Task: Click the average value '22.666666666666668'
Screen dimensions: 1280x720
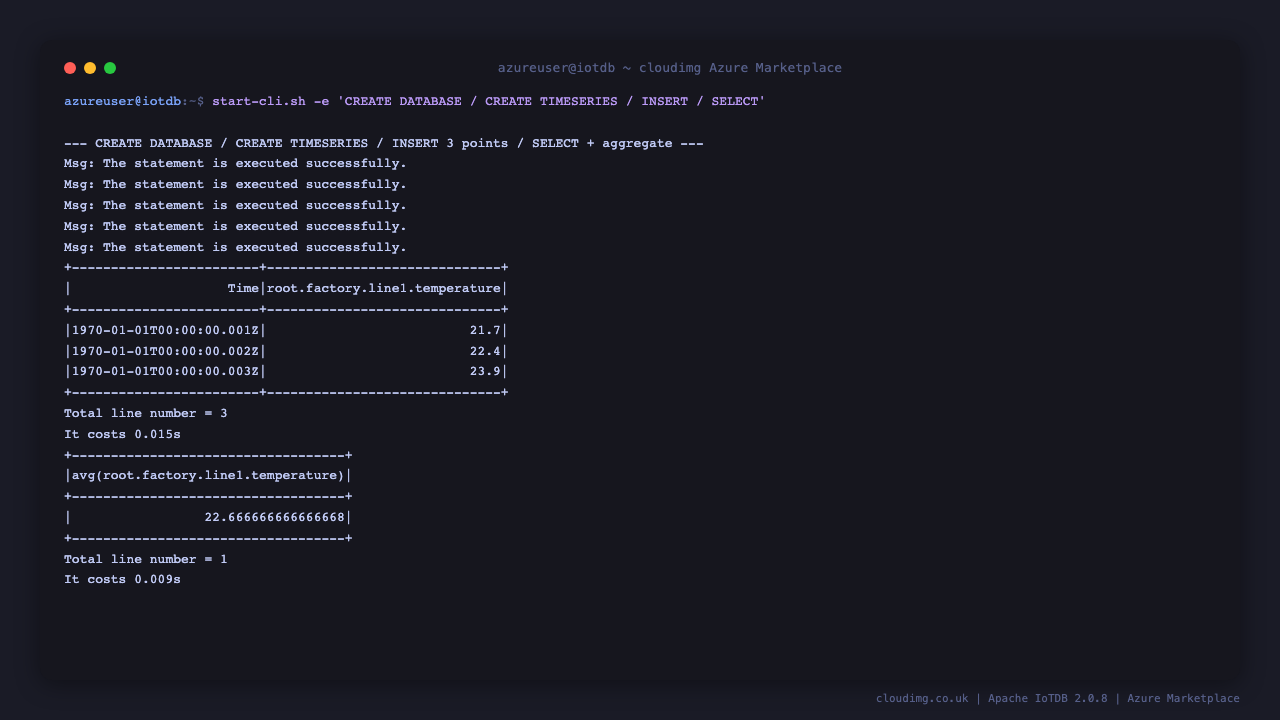Action: click(275, 517)
